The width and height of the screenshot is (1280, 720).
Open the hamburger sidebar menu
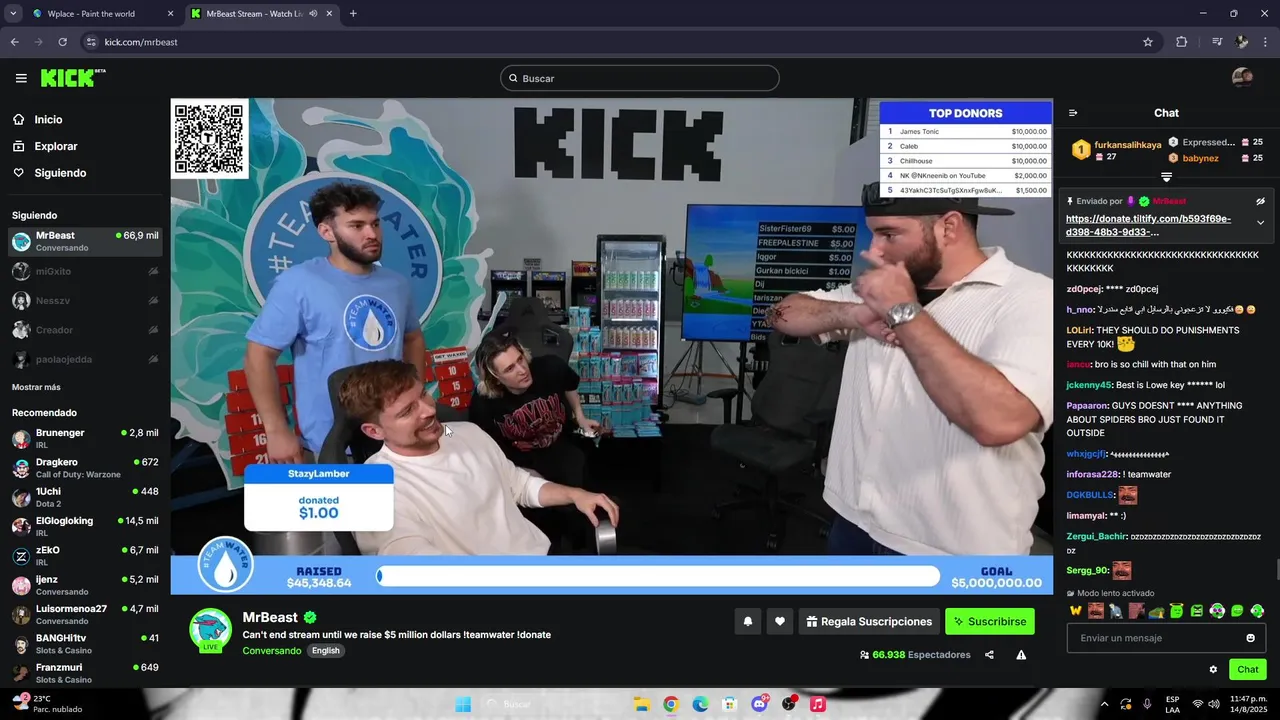coord(21,78)
